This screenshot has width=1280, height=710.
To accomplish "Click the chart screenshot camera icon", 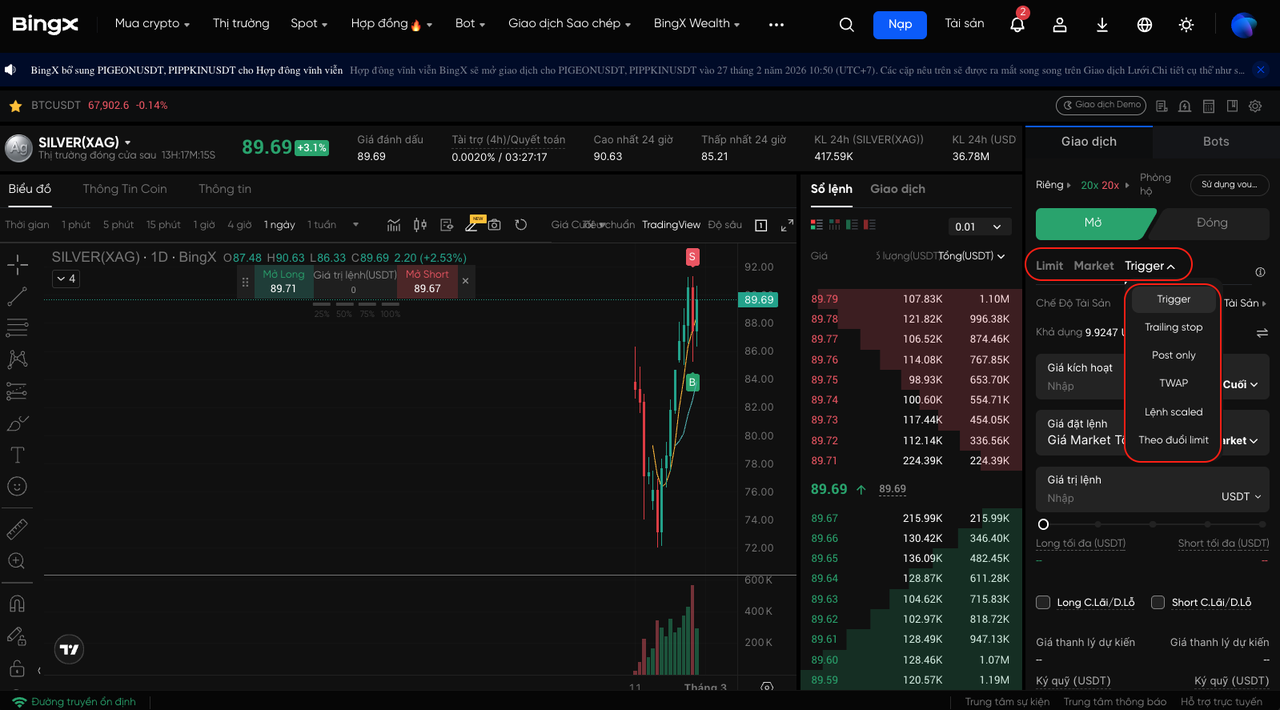I will (x=494, y=225).
